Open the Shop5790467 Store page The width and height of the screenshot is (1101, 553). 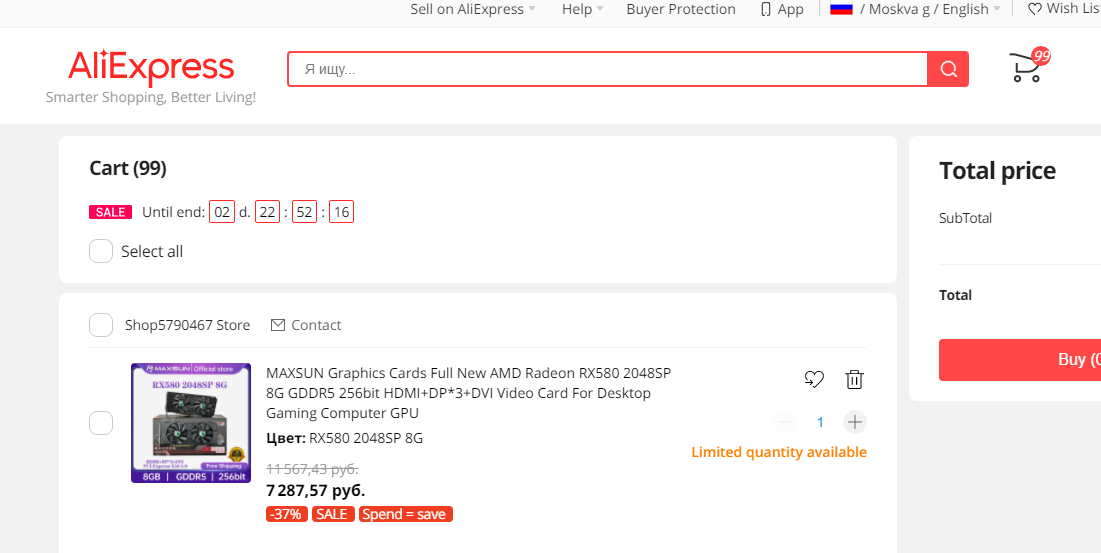(187, 325)
